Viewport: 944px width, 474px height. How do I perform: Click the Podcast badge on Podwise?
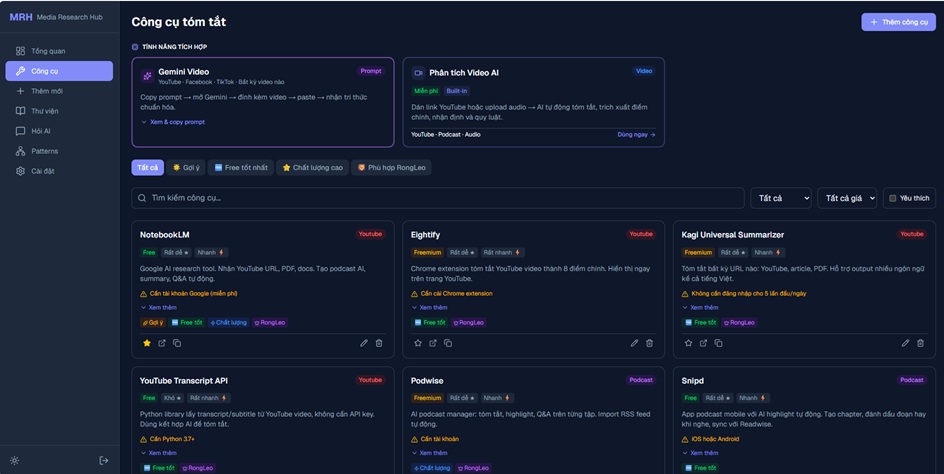click(641, 380)
